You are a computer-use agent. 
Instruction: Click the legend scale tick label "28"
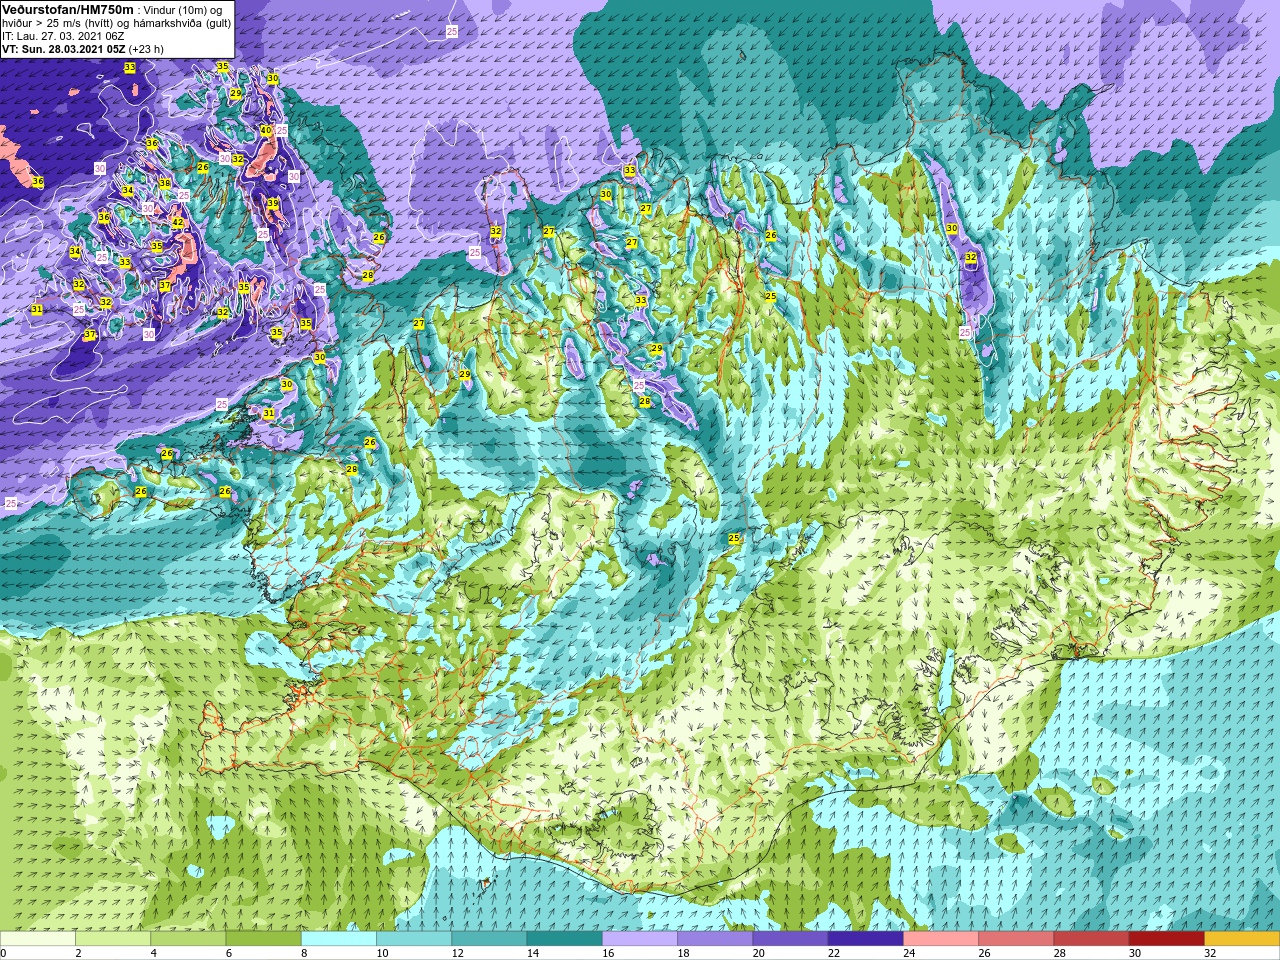[x=1060, y=953]
